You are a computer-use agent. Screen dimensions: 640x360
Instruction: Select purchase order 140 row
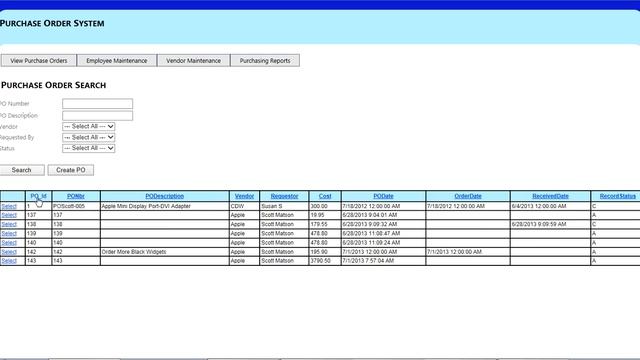coord(9,243)
